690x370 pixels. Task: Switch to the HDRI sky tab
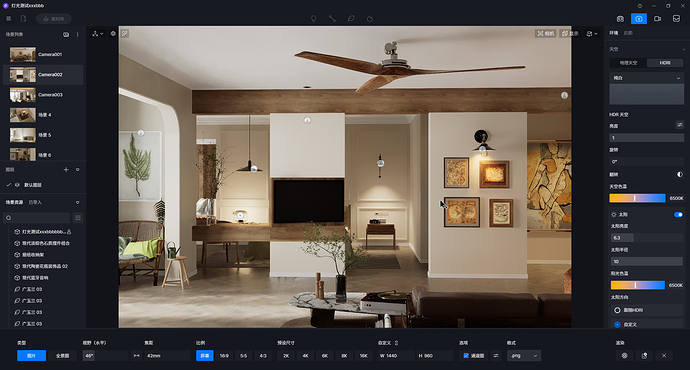coord(665,63)
